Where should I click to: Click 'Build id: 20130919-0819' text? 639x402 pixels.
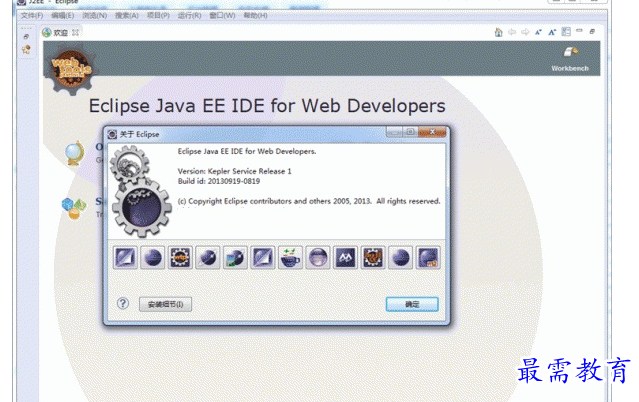[x=219, y=181]
